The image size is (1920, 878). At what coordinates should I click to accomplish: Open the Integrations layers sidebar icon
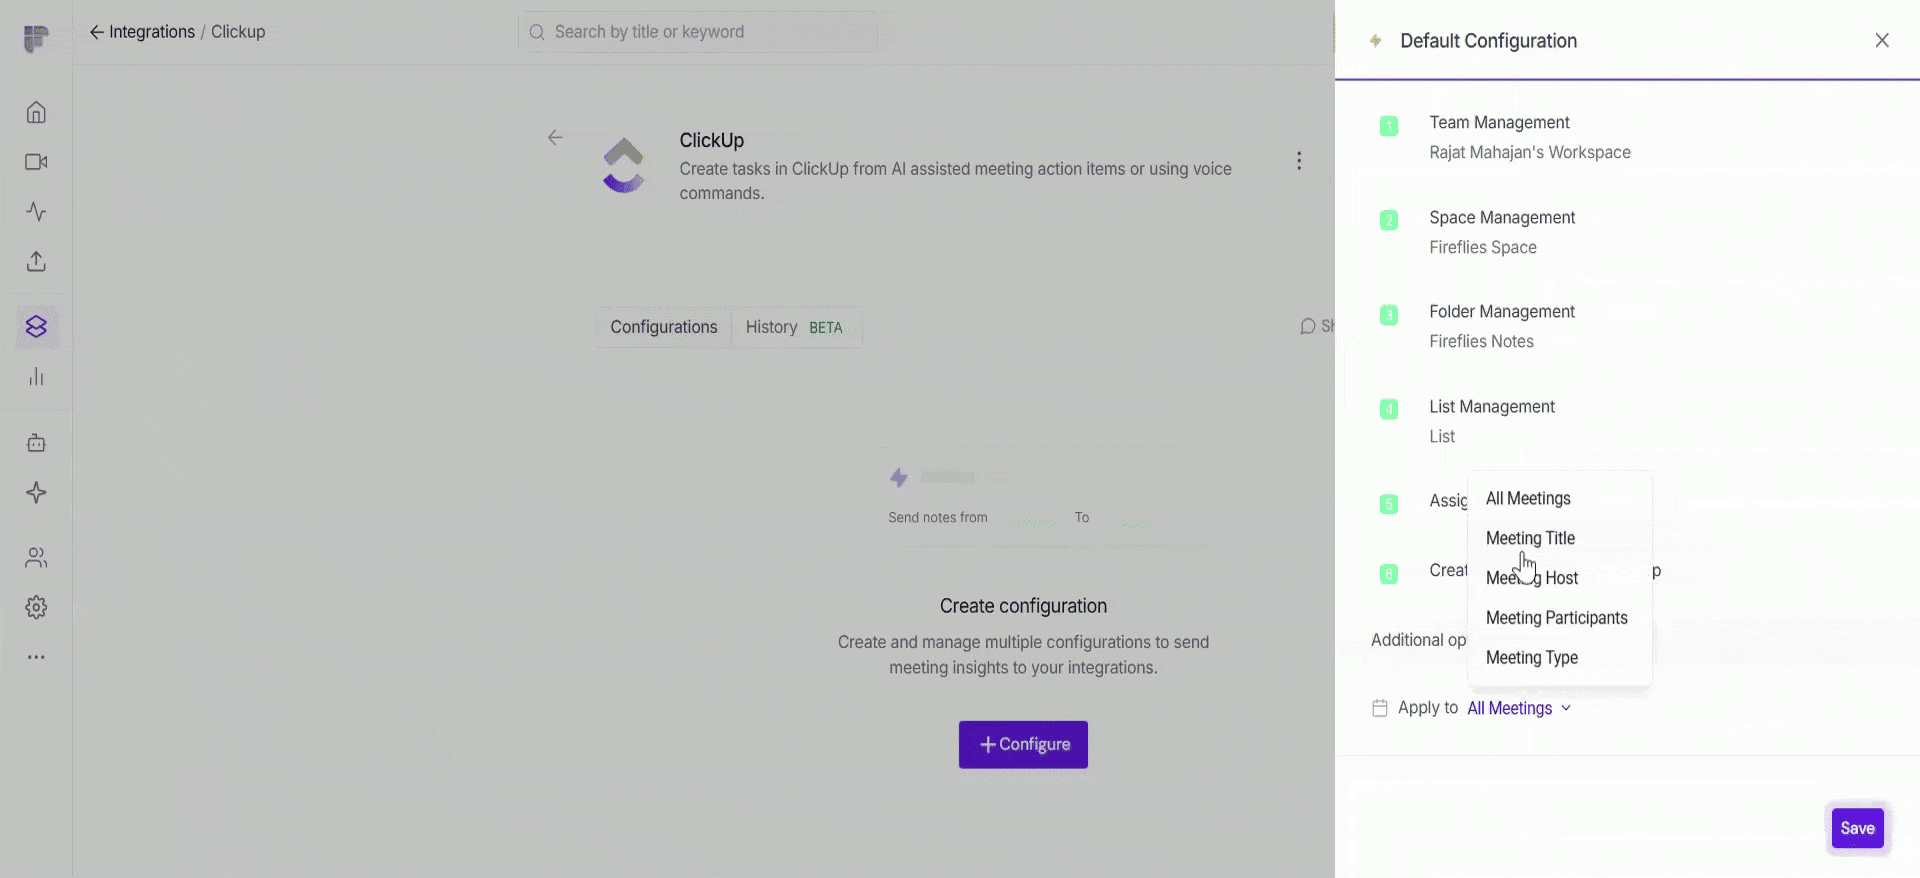click(36, 327)
